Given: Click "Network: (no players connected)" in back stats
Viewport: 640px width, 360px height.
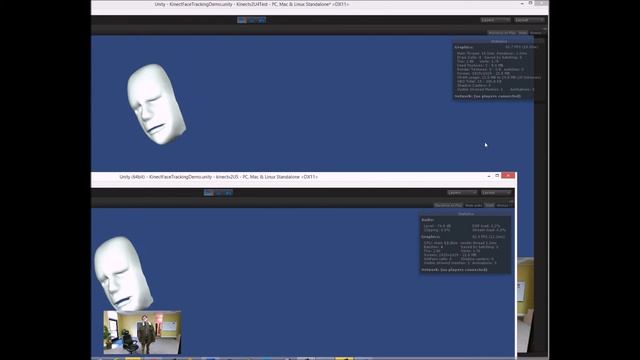Looking at the screenshot, I should click(x=488, y=96).
